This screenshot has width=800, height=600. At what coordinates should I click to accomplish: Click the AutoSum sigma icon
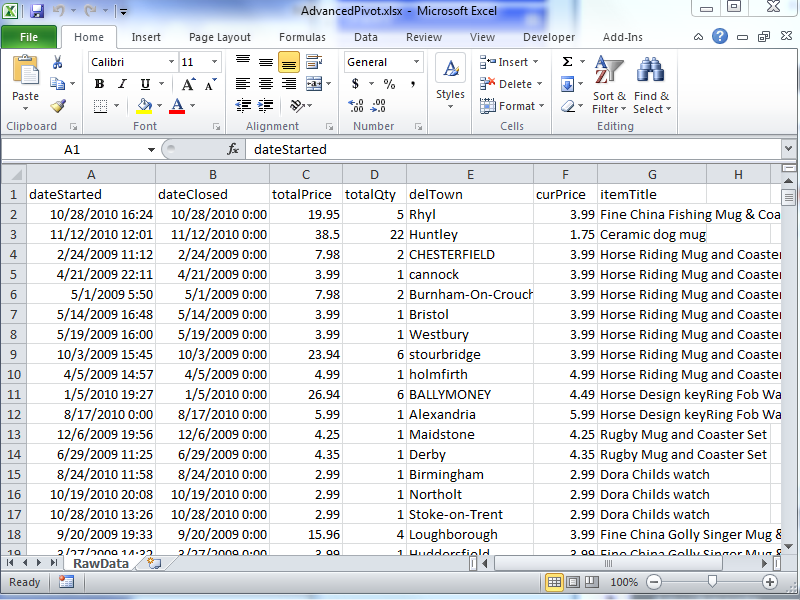coord(568,62)
